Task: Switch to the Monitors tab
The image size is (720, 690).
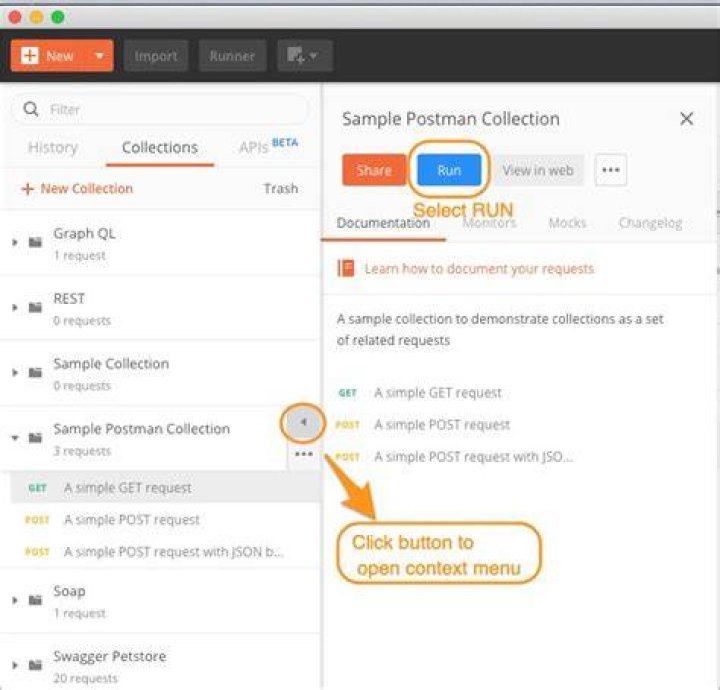Action: (x=489, y=223)
